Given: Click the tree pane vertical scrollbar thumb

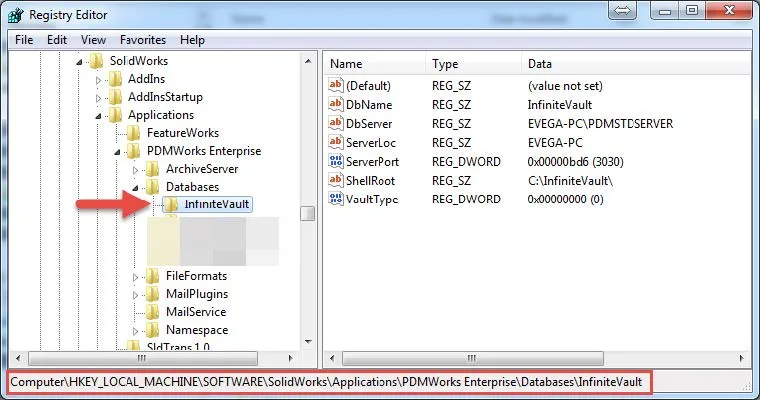Looking at the screenshot, I should (308, 213).
